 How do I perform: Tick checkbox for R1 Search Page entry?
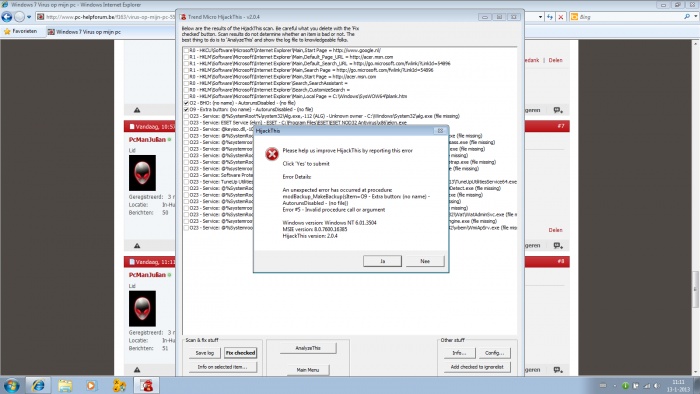[x=186, y=70]
